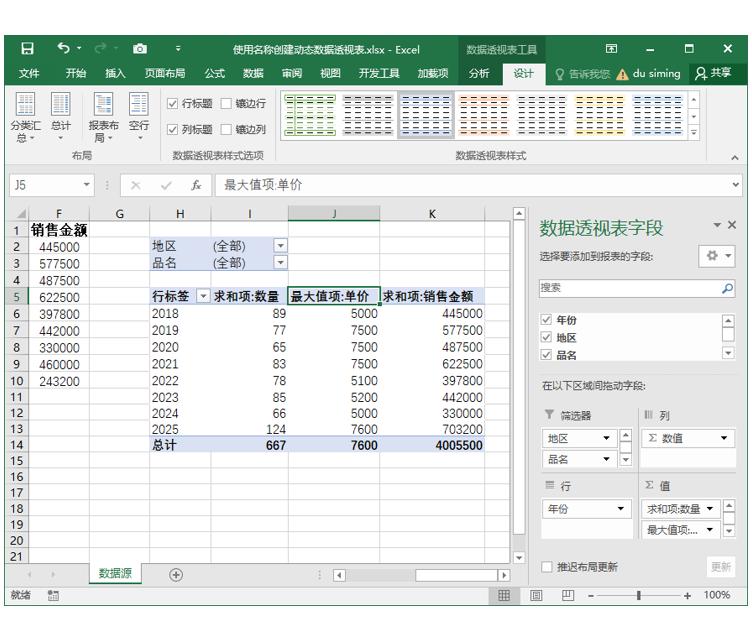
Task: Click the 总计 total 4005500 cell
Action: click(432, 445)
